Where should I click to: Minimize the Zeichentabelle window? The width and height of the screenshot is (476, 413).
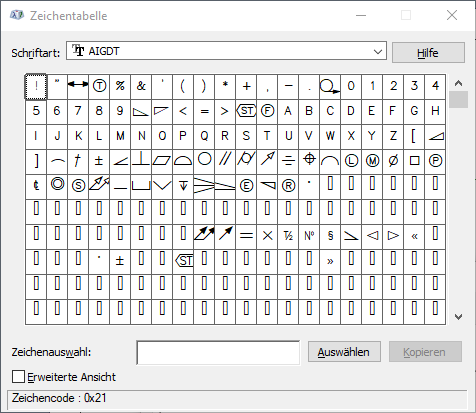[x=361, y=15]
